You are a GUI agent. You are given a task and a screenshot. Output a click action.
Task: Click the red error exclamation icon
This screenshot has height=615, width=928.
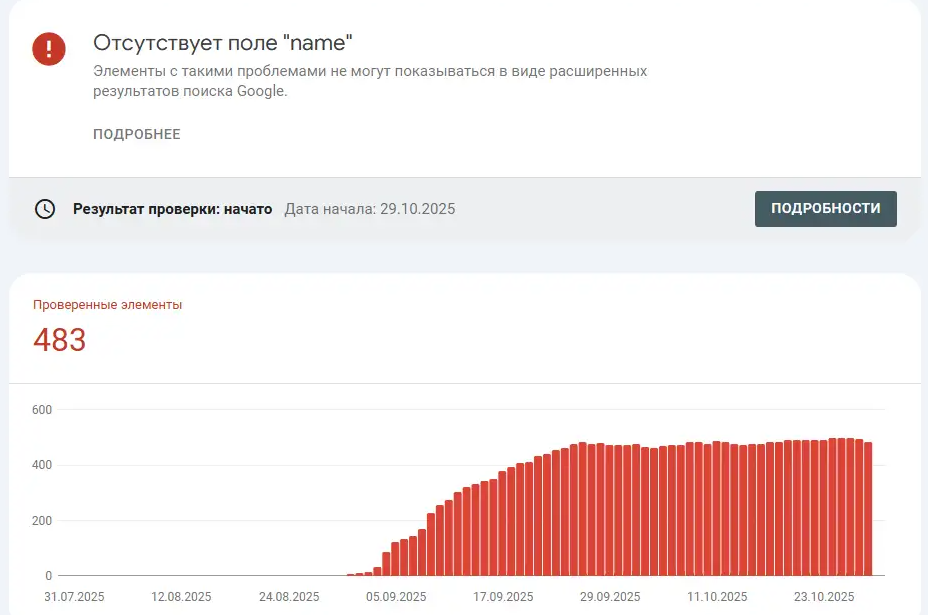(x=49, y=49)
